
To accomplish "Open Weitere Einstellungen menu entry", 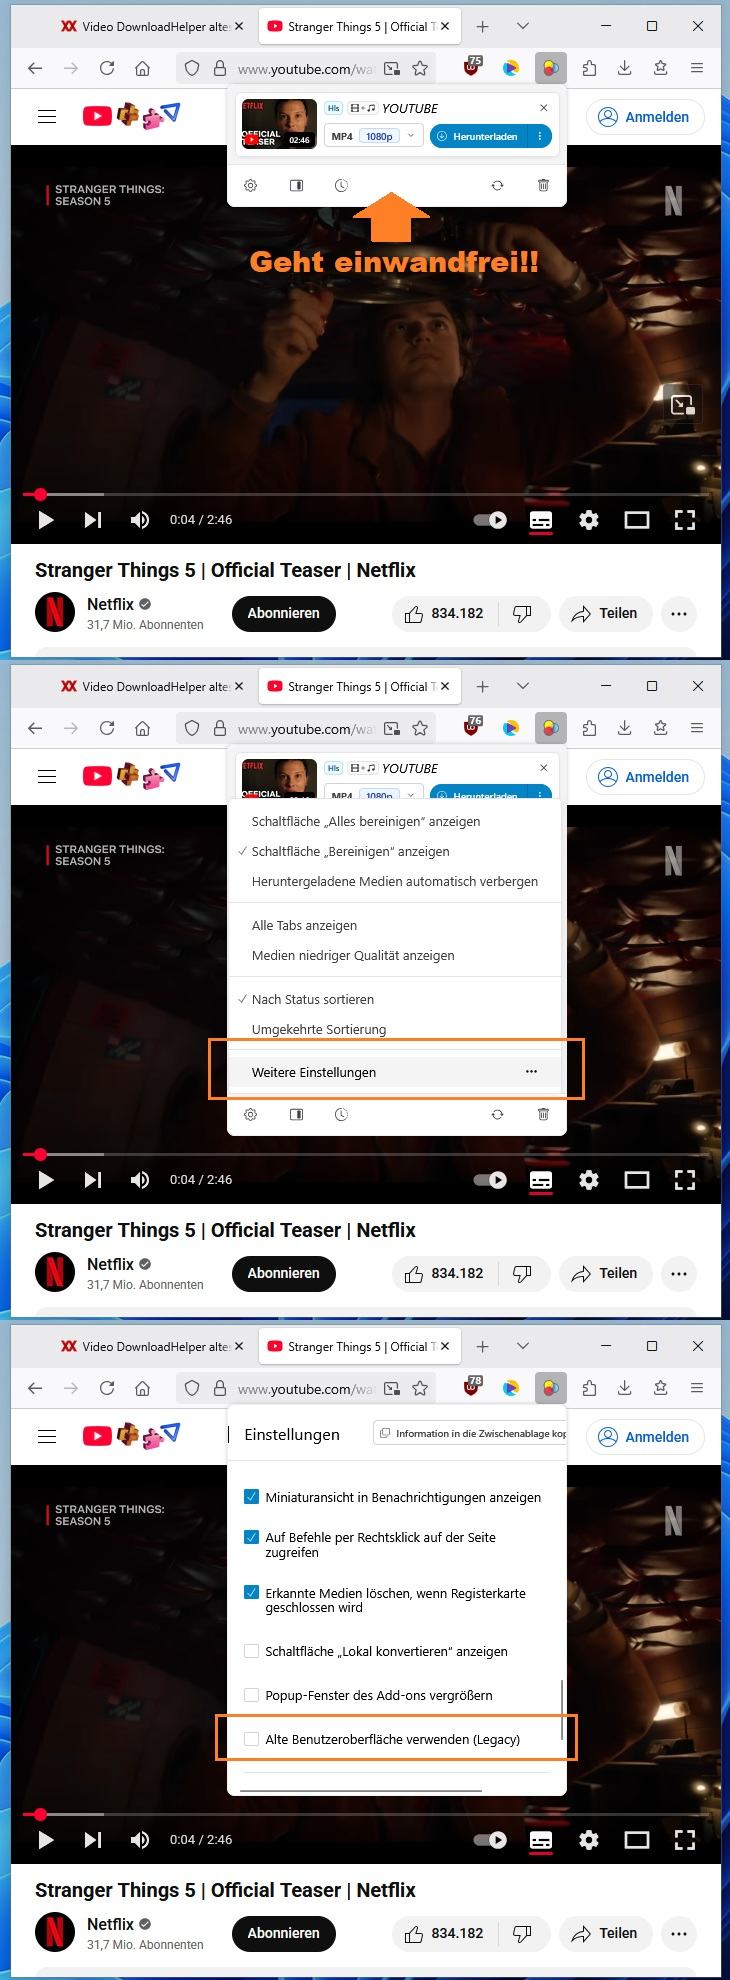I will (395, 1072).
